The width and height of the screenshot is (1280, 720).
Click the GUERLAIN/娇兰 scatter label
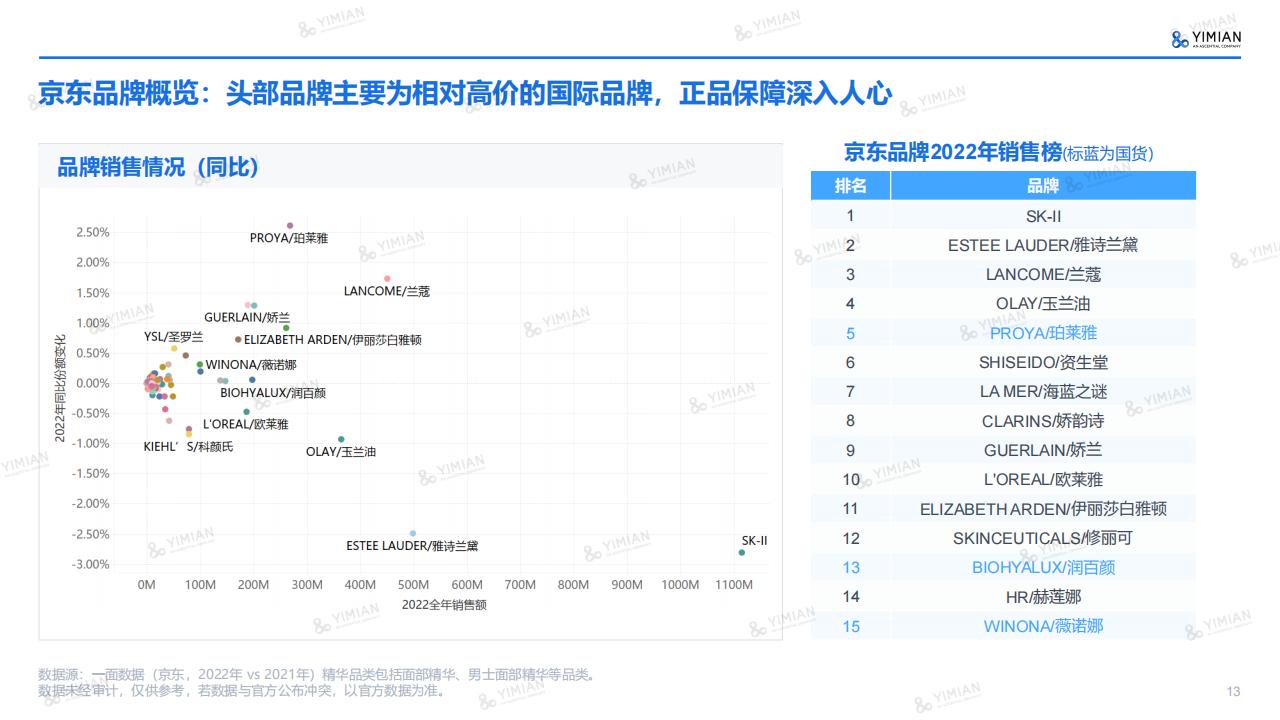pyautogui.click(x=247, y=317)
